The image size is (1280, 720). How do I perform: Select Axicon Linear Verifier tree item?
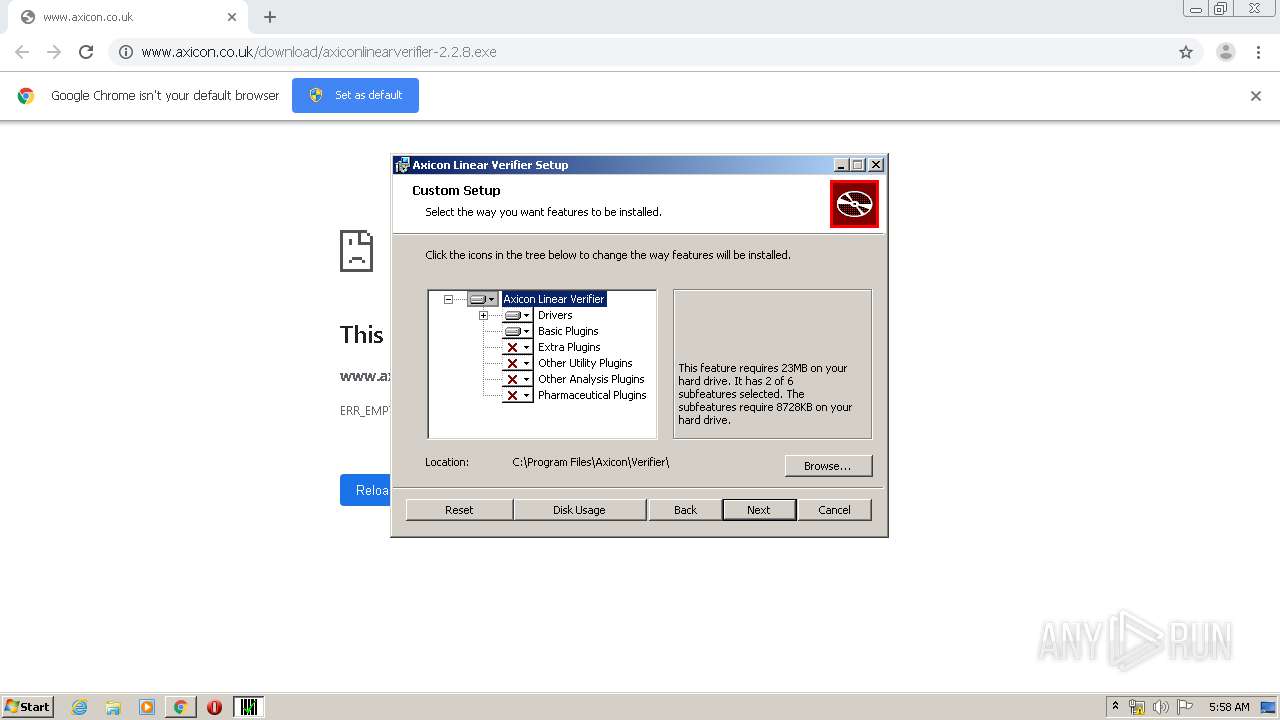[554, 299]
